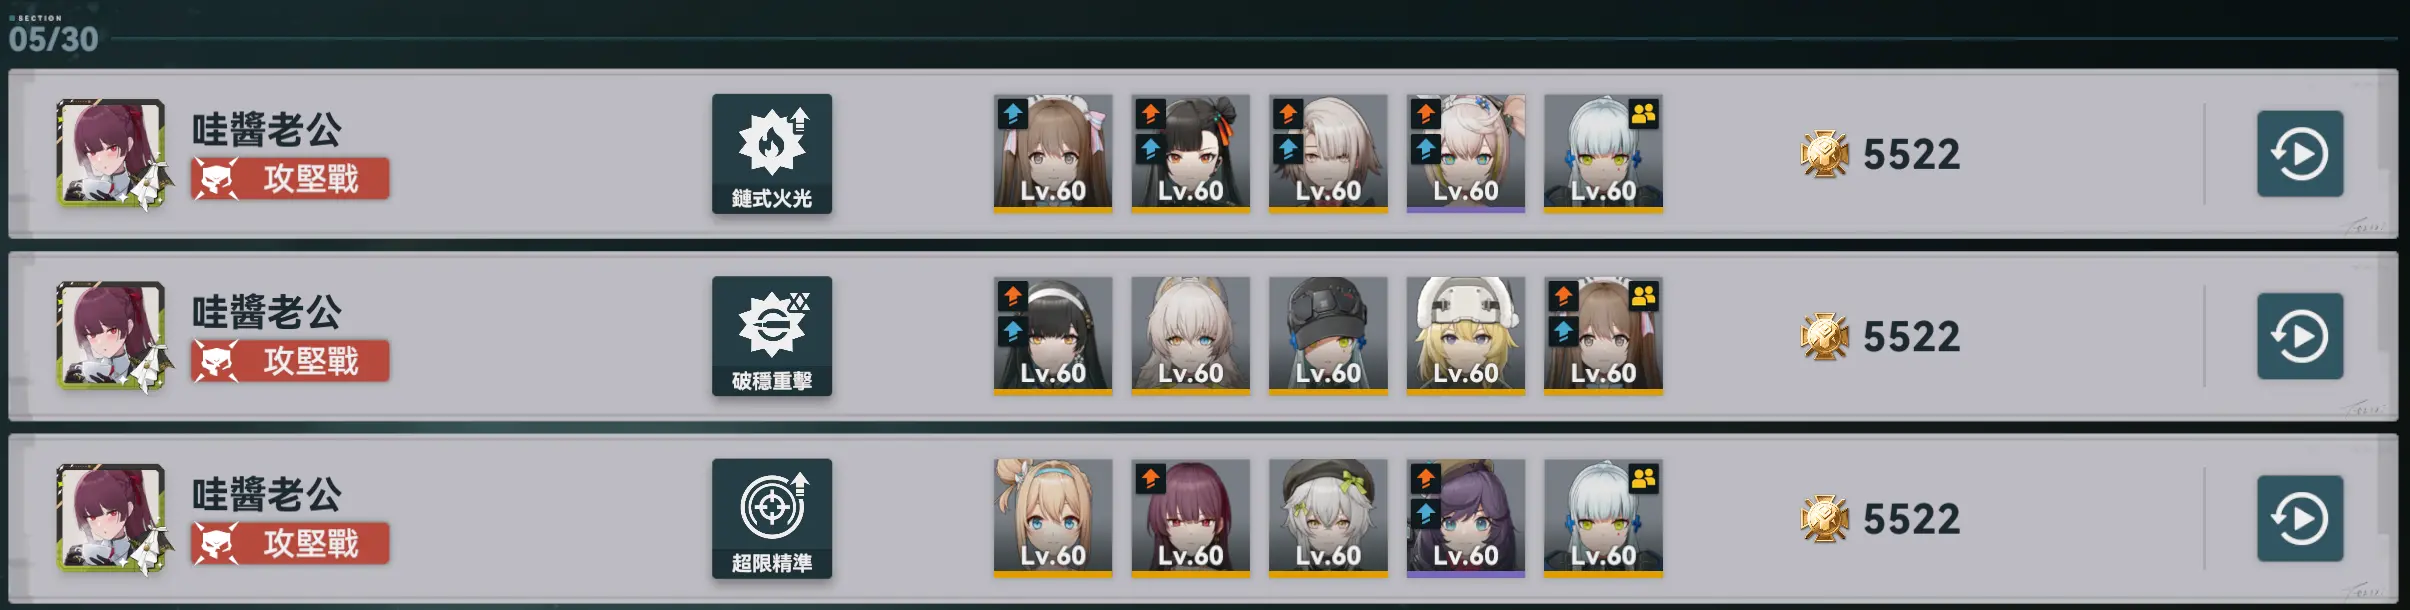Play the replay of the first record
The image size is (2410, 610).
(2299, 154)
